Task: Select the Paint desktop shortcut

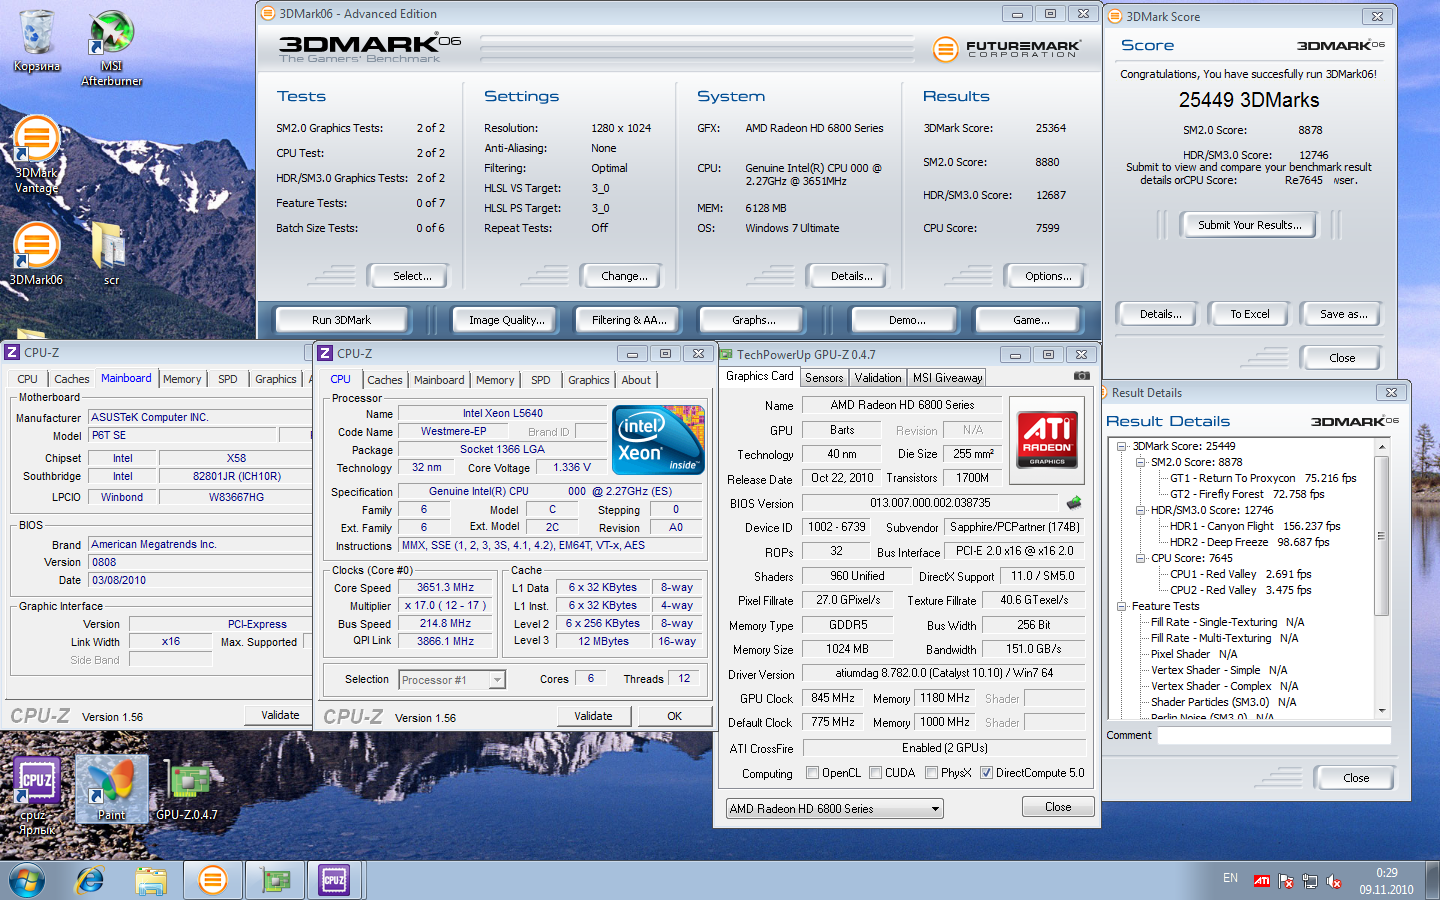Action: click(x=111, y=789)
